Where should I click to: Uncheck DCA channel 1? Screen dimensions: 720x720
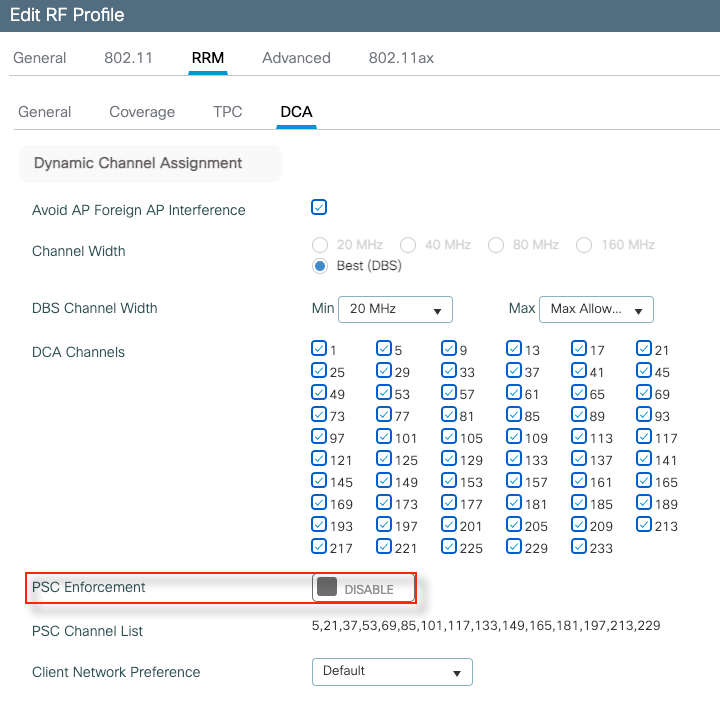click(319, 349)
